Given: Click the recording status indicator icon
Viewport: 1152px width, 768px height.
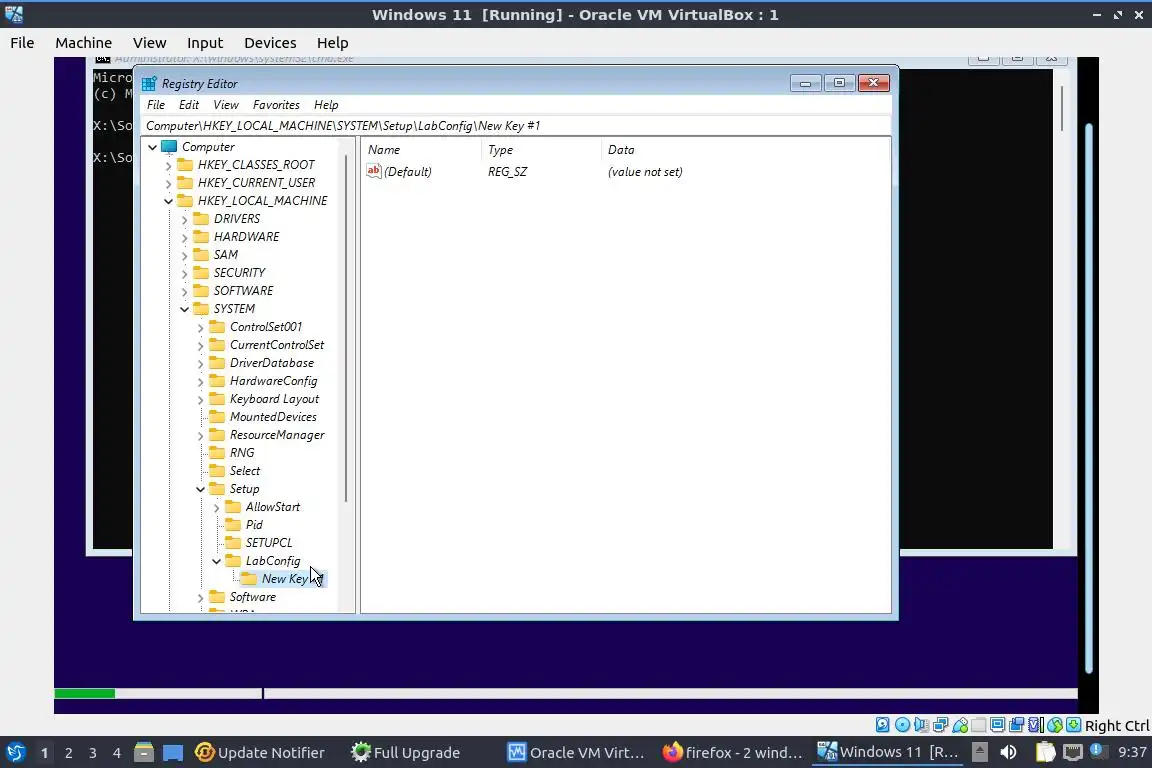Looking at the screenshot, I should pyautogui.click(x=1016, y=725).
